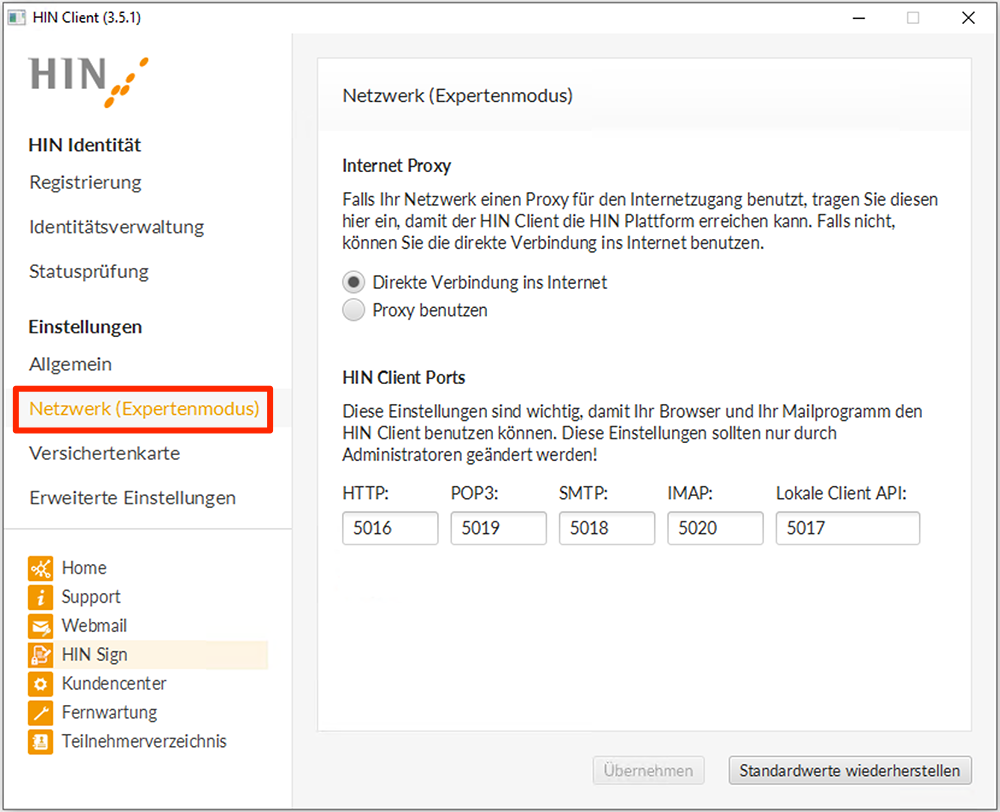Click the Support info icon
Viewport: 1000px width, 812px height.
click(40, 597)
